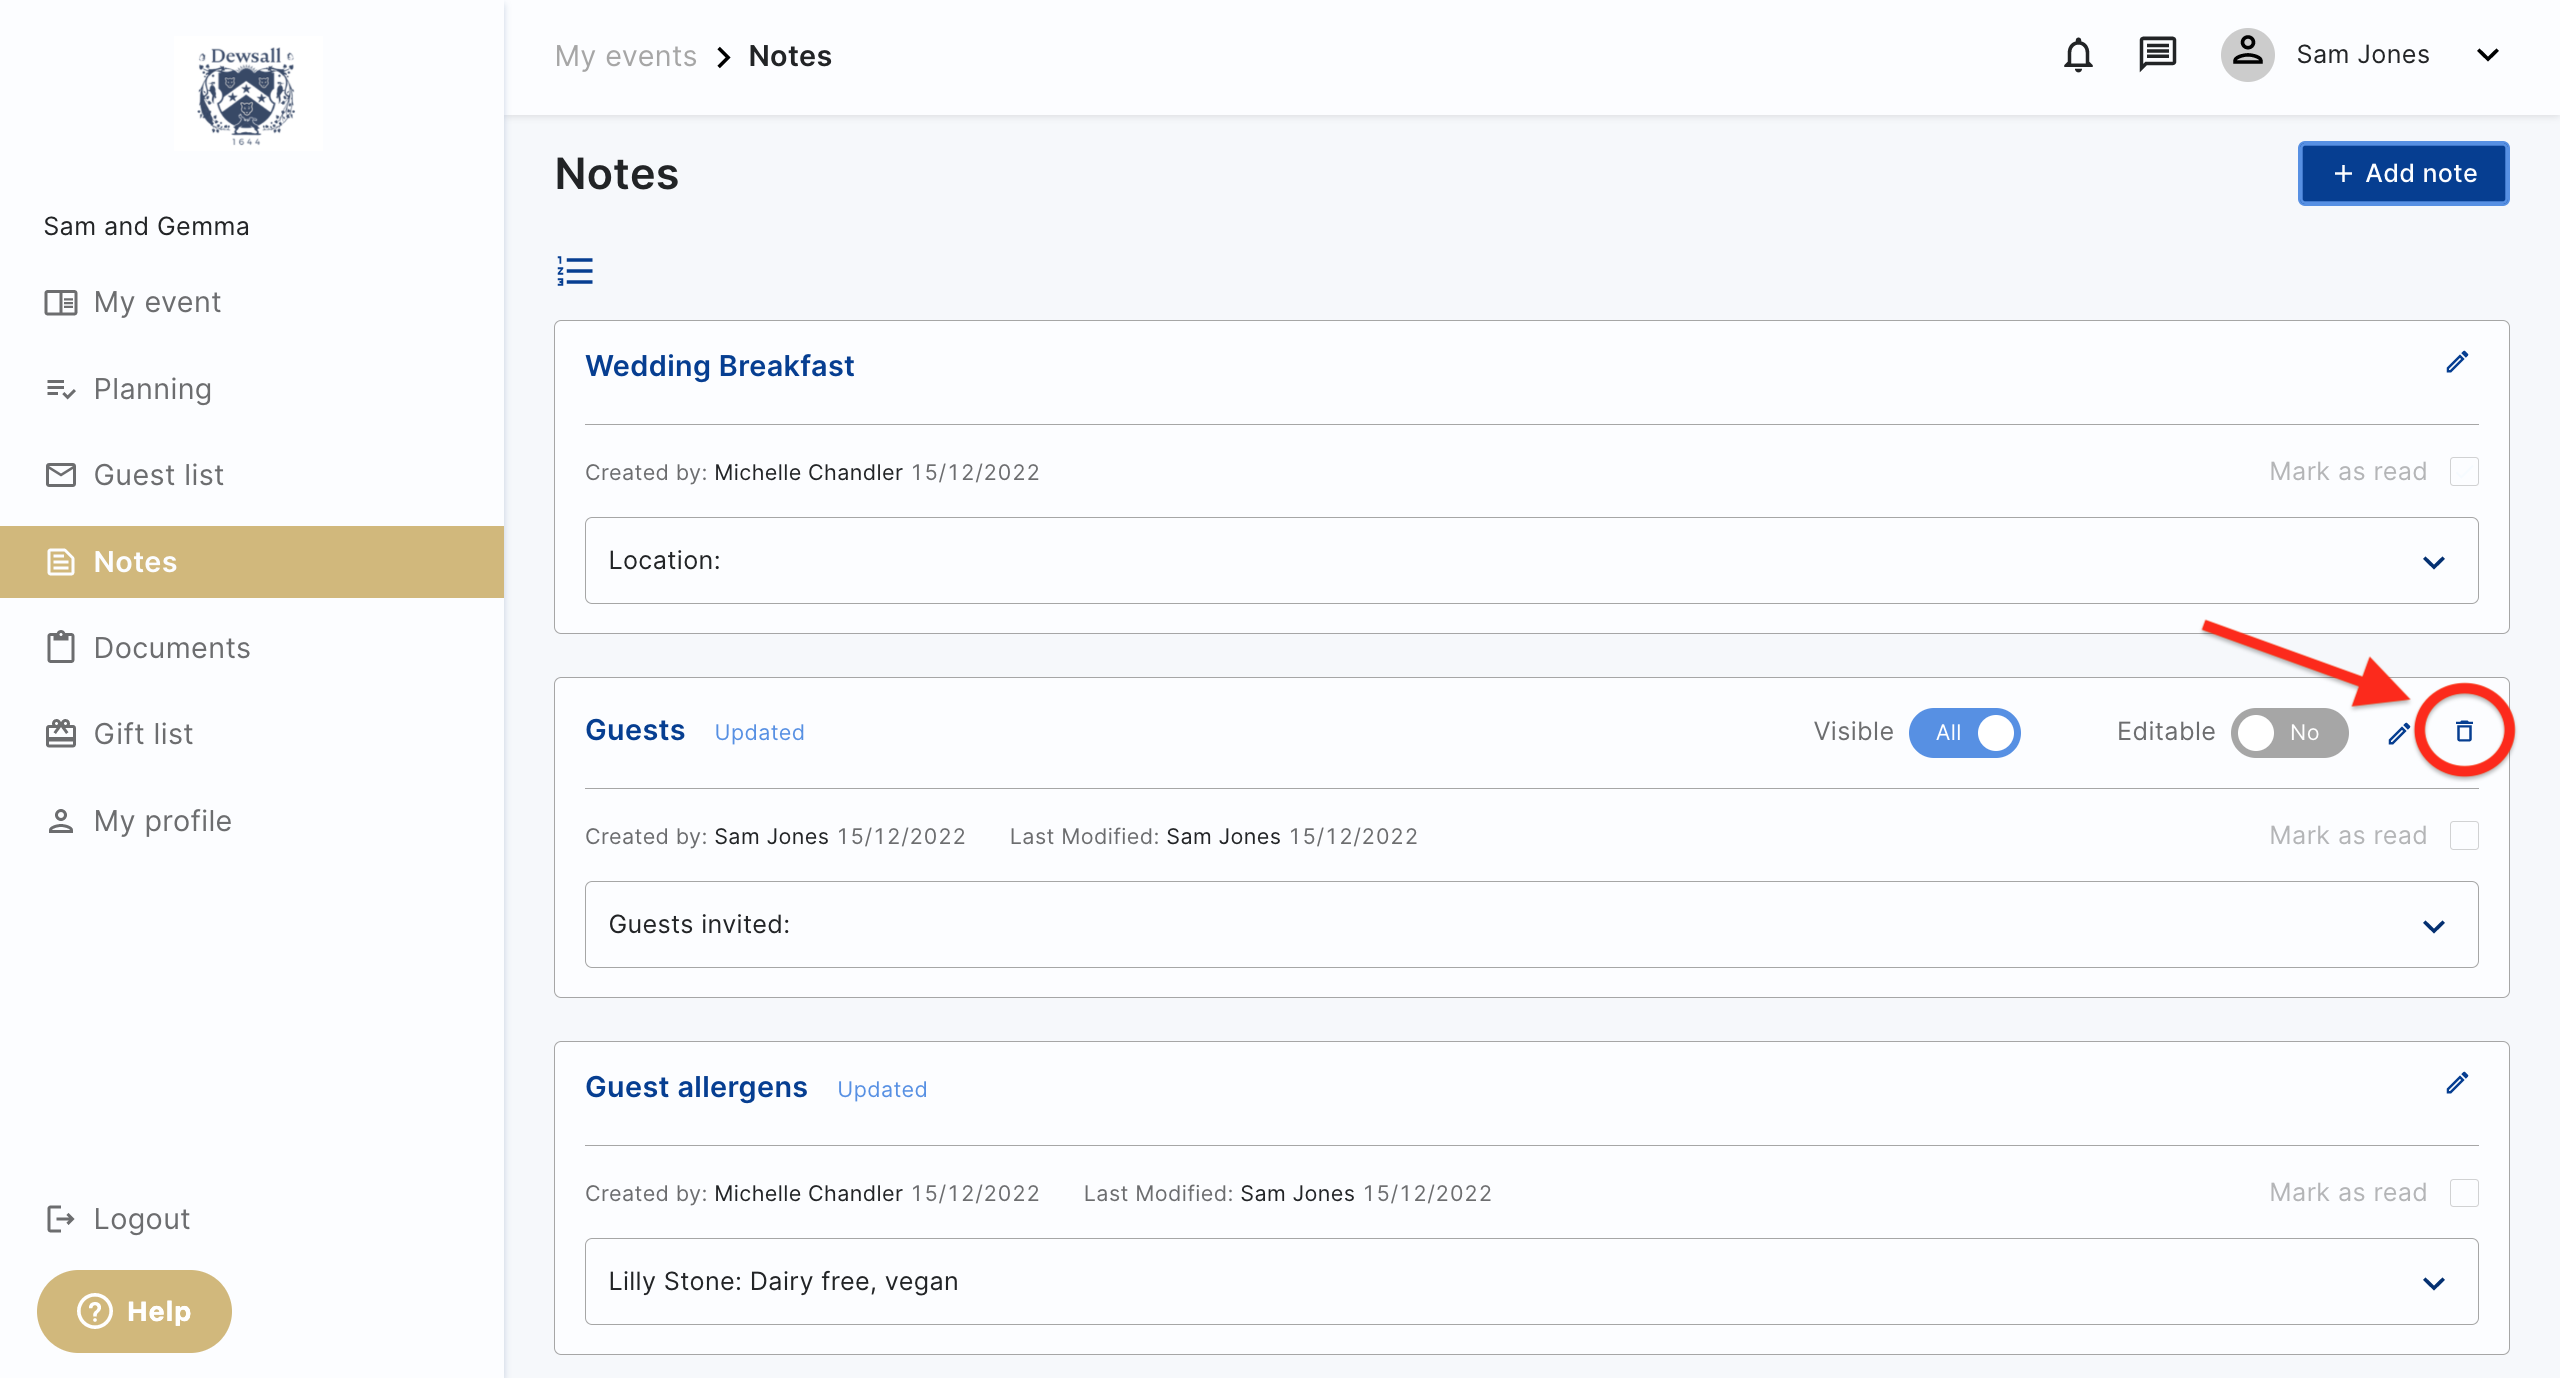Toggle the Editable No switch
2560x1378 pixels.
point(2289,733)
